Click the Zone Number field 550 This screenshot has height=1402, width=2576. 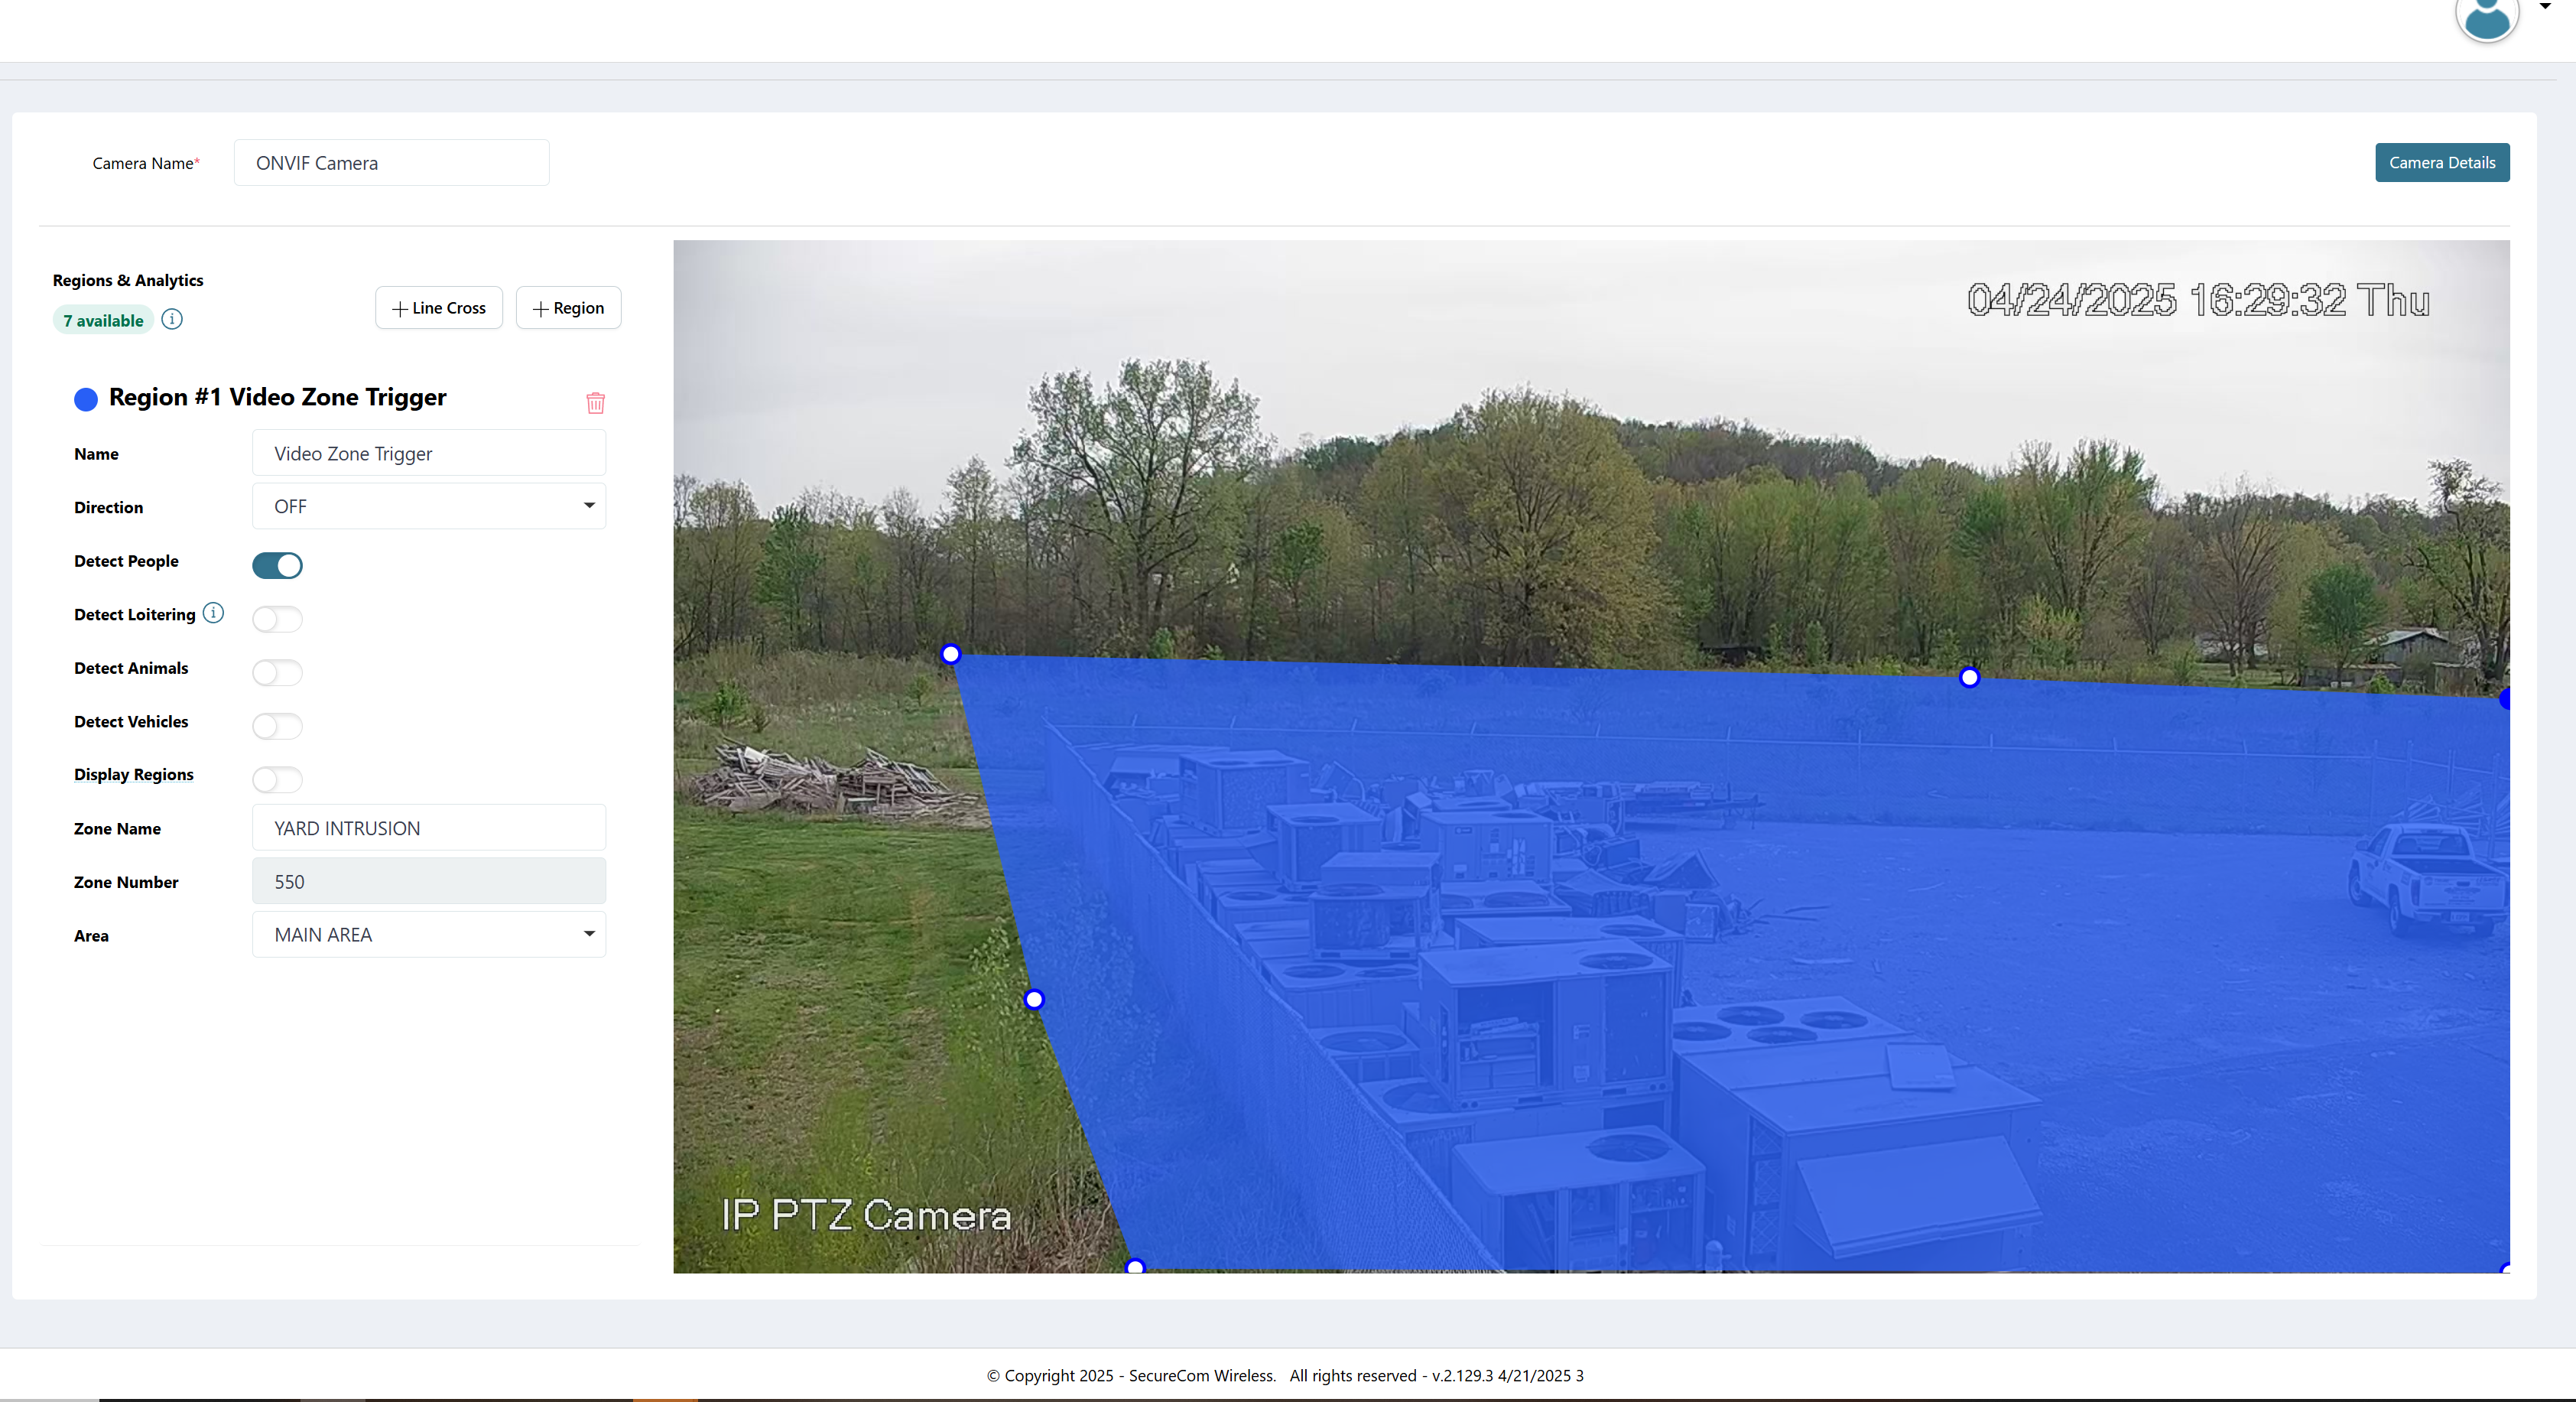click(x=429, y=881)
